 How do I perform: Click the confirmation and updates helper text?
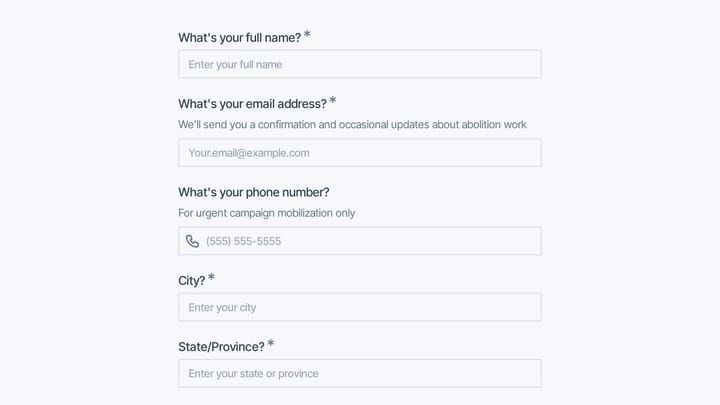[352, 124]
